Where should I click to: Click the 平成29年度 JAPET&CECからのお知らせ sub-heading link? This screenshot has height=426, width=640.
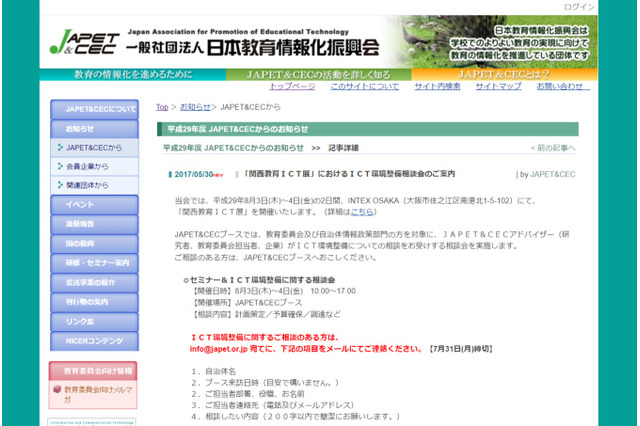point(233,148)
